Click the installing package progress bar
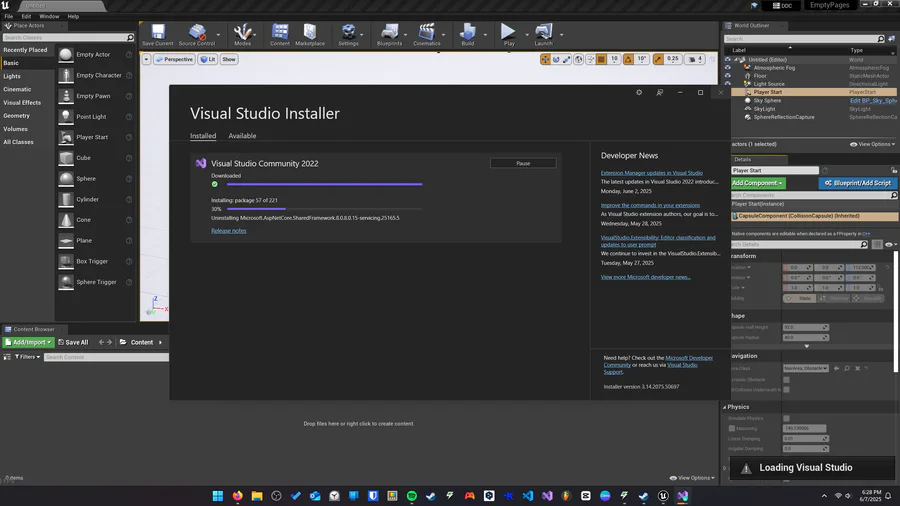 [324, 209]
